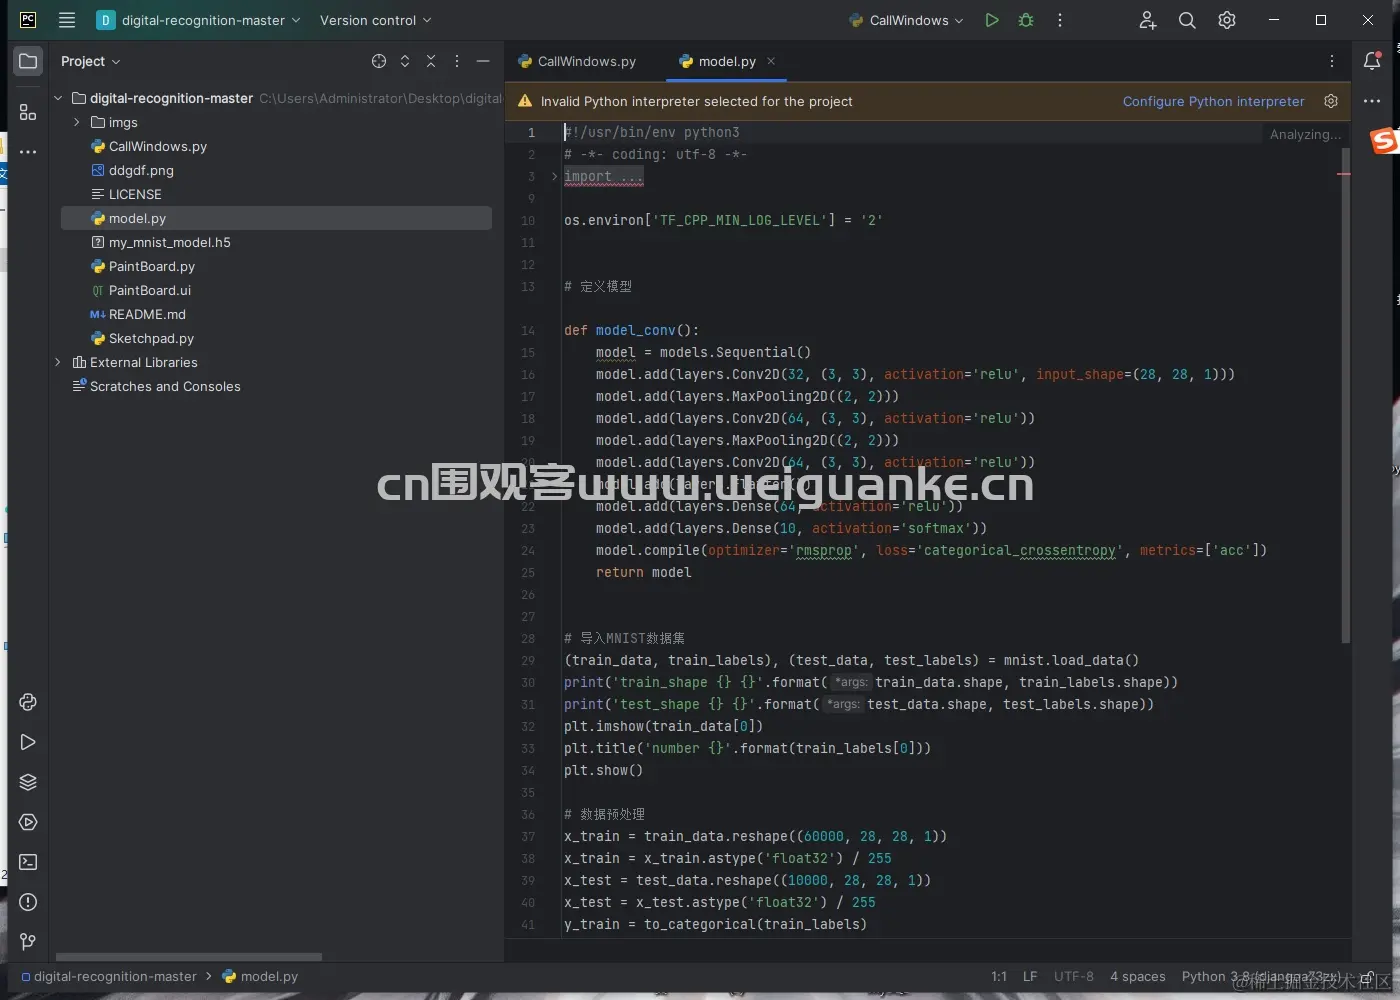The width and height of the screenshot is (1400, 1000).
Task: Expand the folded import block
Action: point(555,176)
